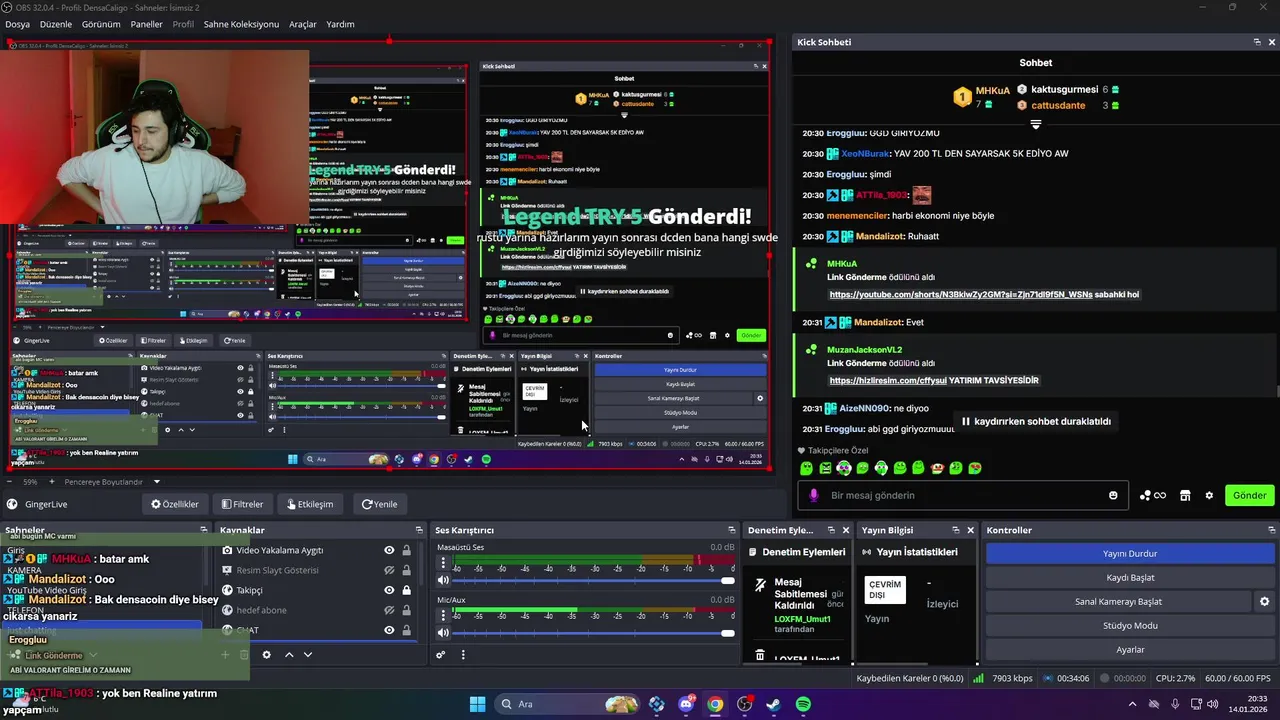The height and width of the screenshot is (720, 1280).
Task: Zoom out preview with minus
Action: pyautogui.click(x=9, y=482)
